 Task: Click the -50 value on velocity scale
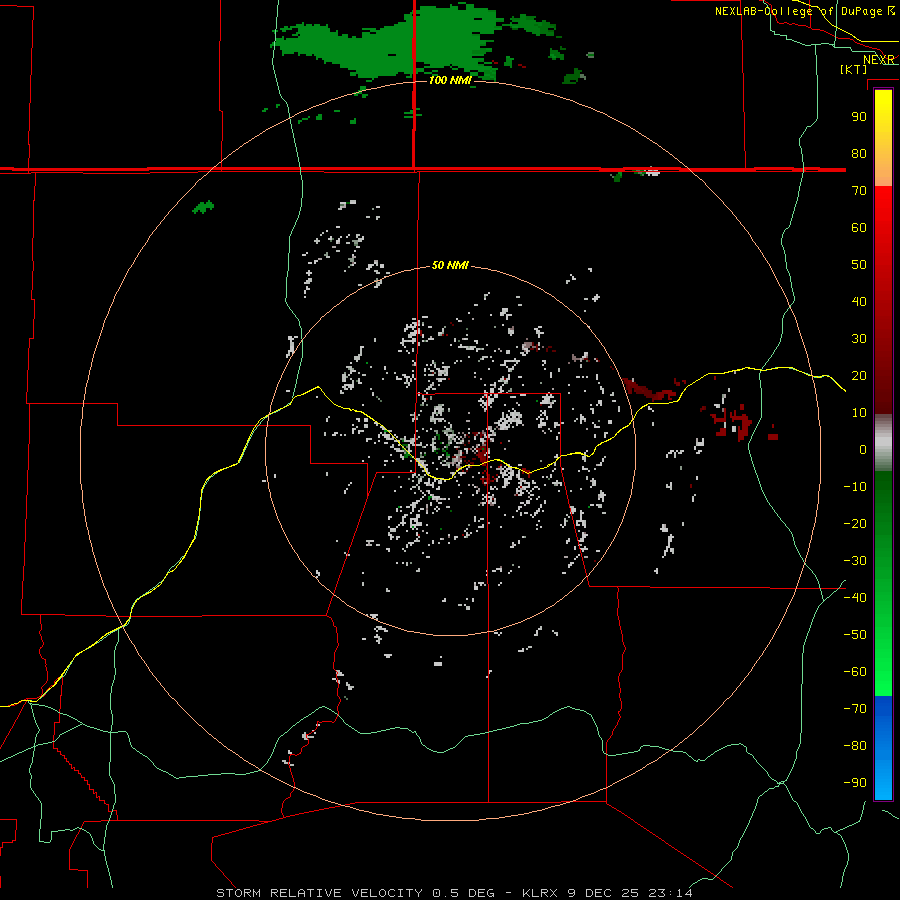pos(855,635)
